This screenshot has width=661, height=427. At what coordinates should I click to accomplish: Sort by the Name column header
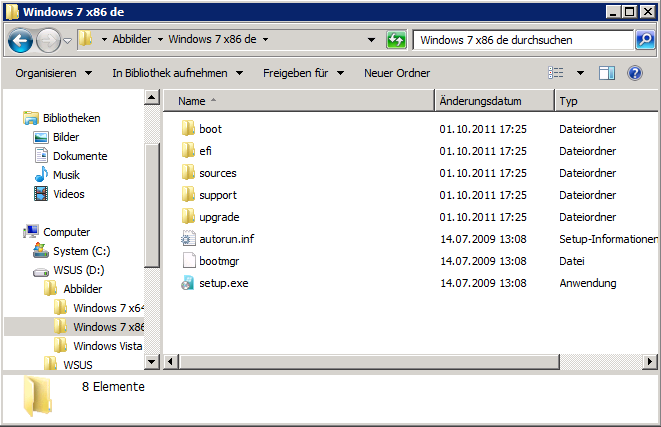click(x=298, y=101)
